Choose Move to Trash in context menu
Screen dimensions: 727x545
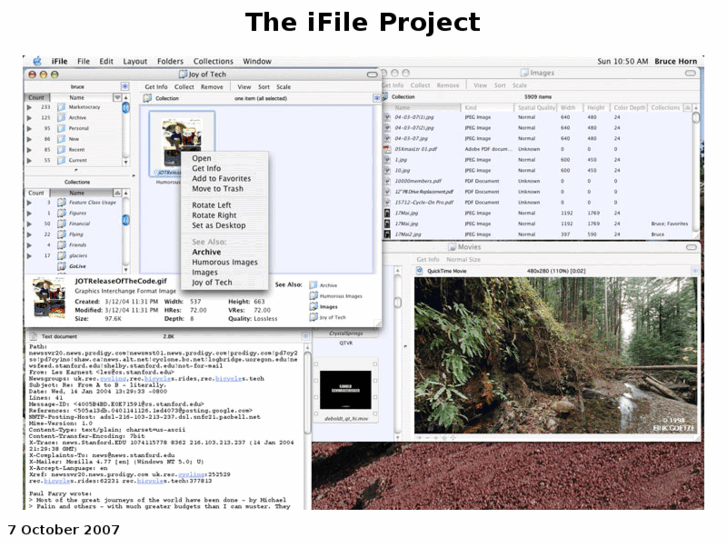click(x=217, y=189)
